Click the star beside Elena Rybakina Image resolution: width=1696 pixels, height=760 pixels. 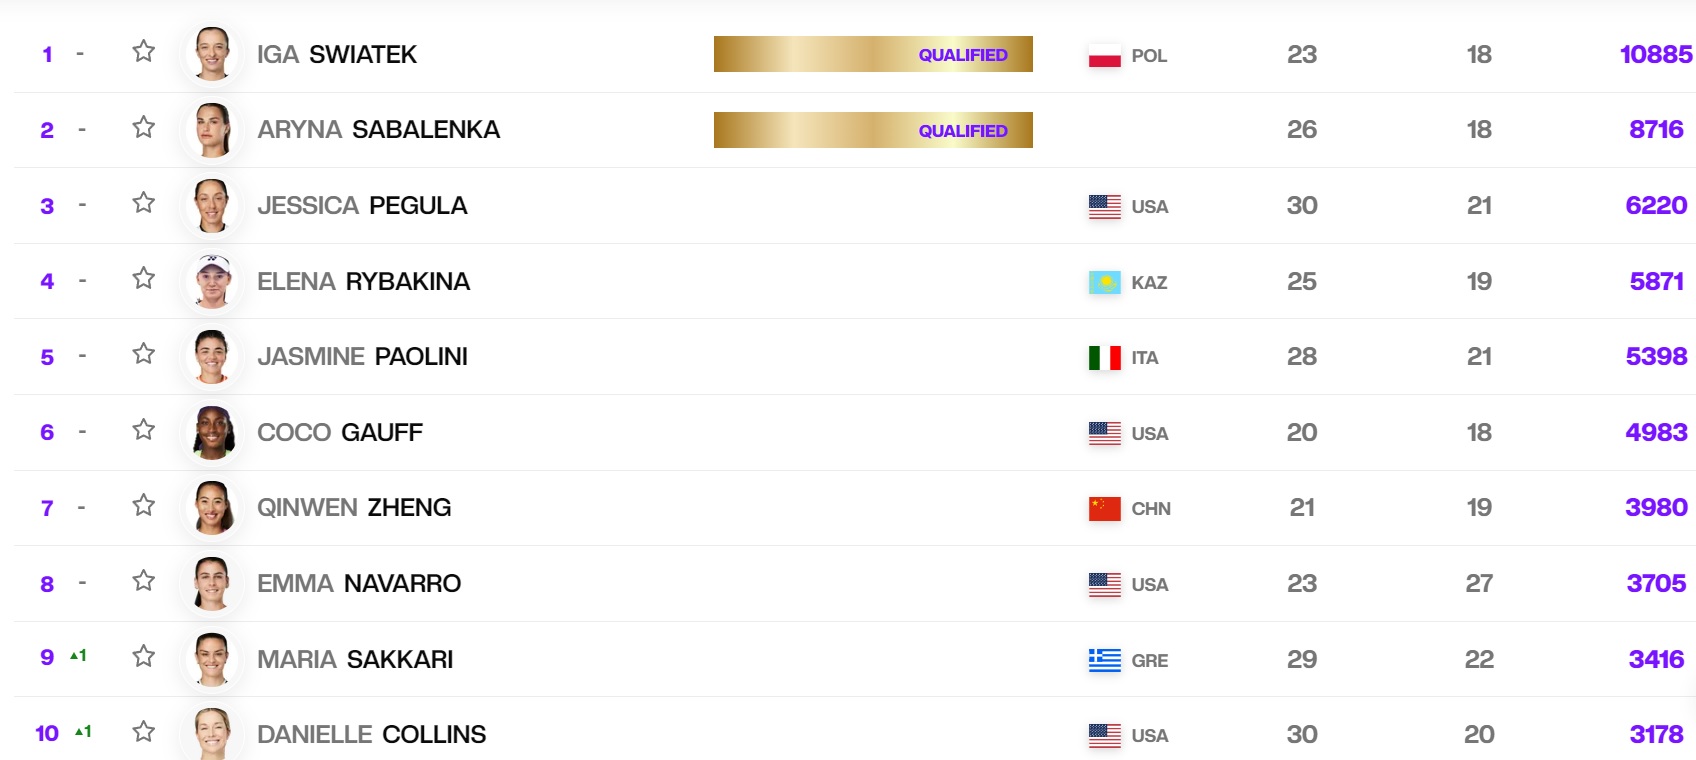(144, 278)
